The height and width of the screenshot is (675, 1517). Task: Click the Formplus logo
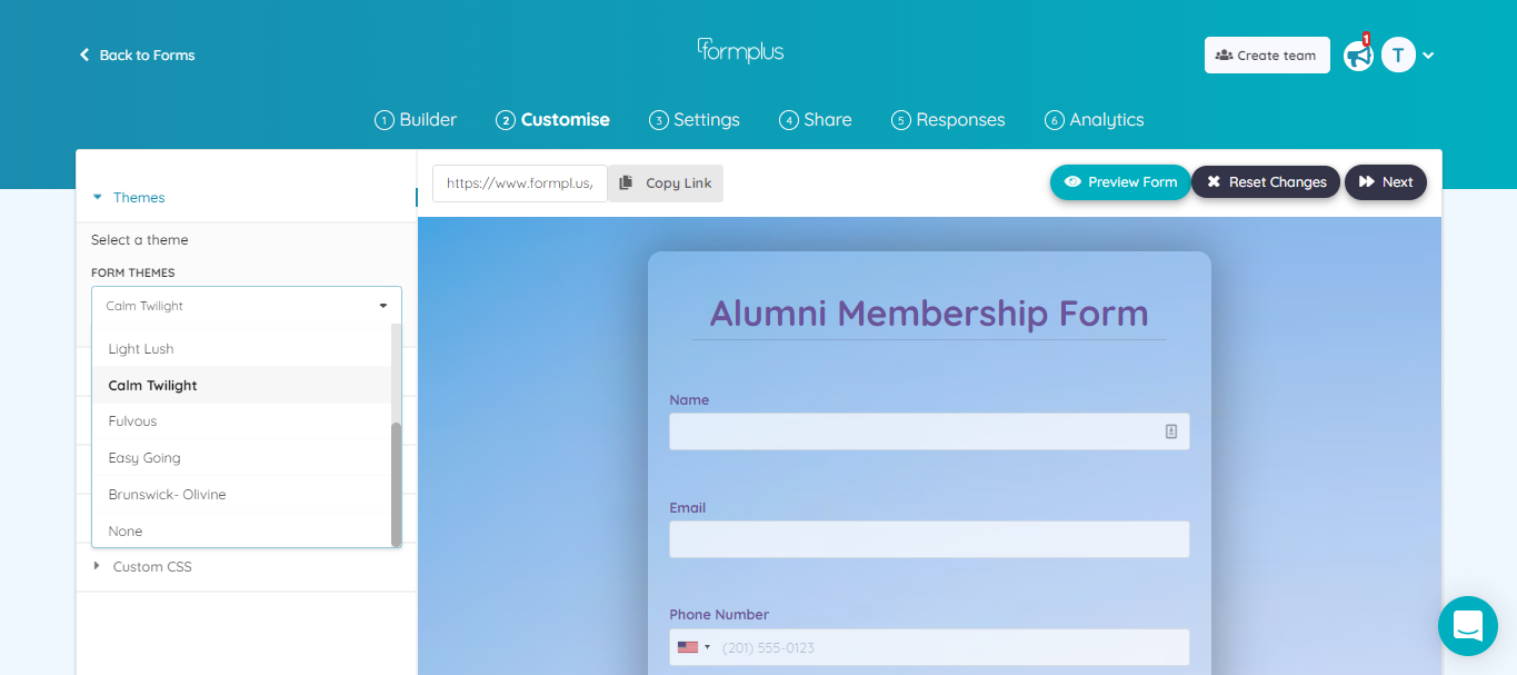pyautogui.click(x=740, y=50)
